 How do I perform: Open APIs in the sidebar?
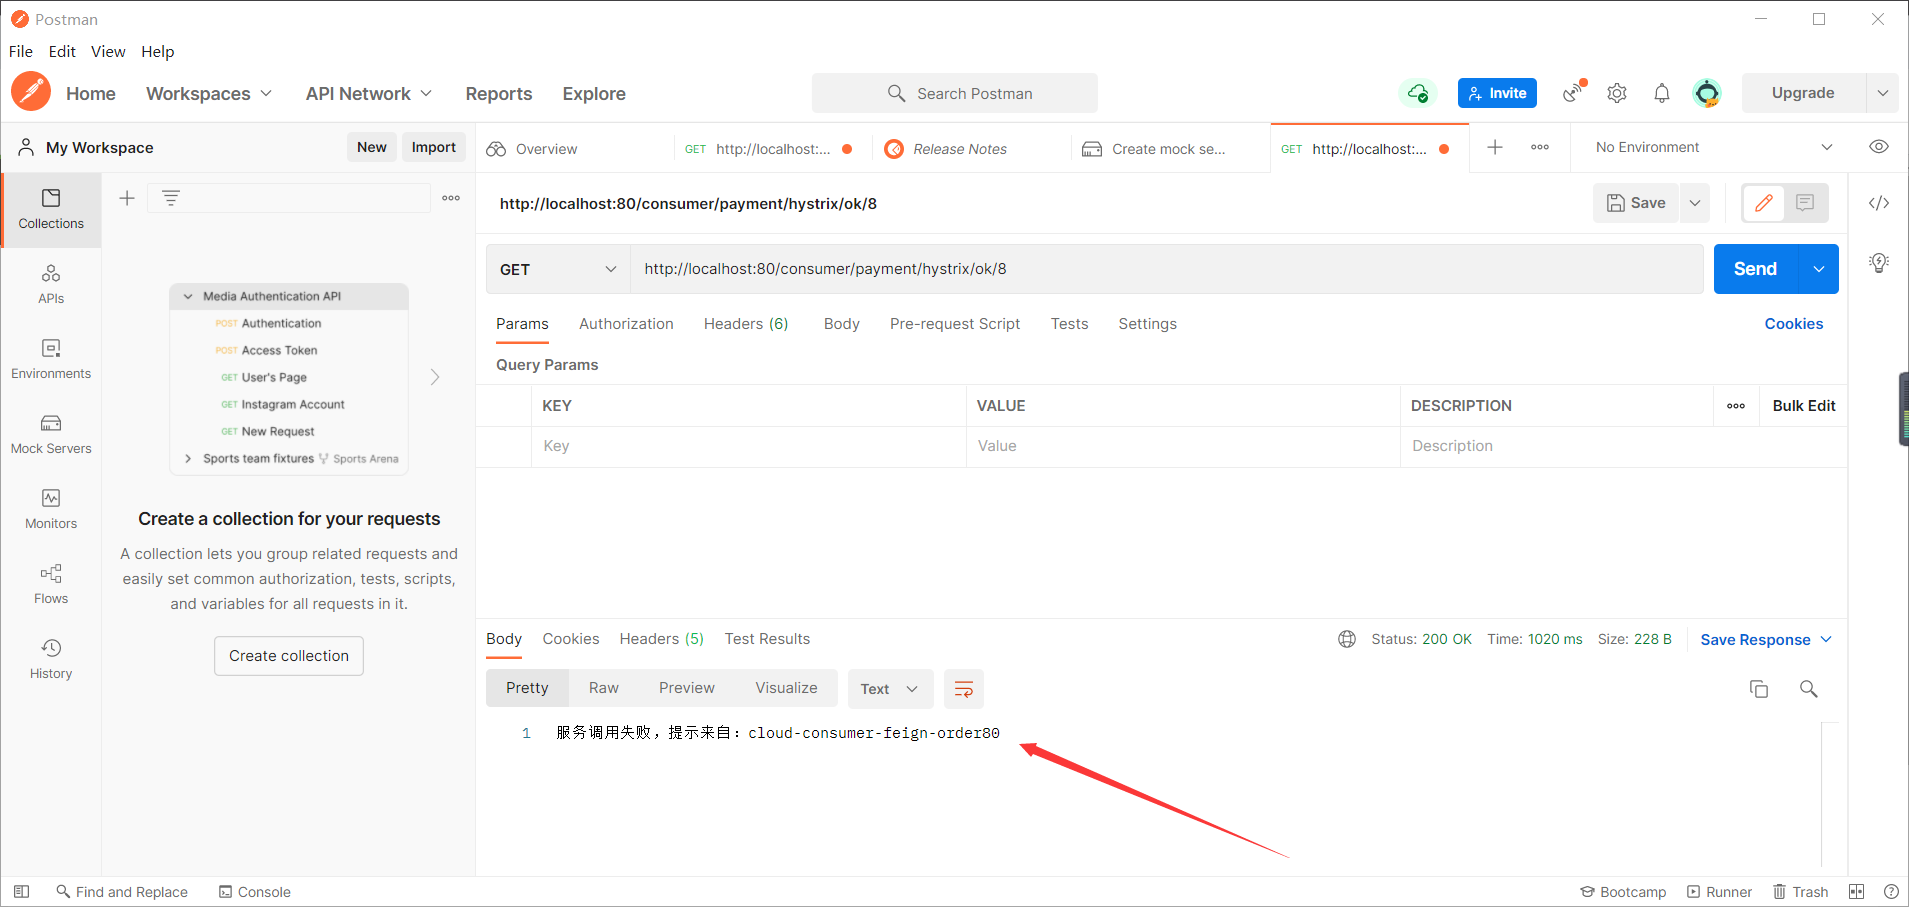click(51, 285)
